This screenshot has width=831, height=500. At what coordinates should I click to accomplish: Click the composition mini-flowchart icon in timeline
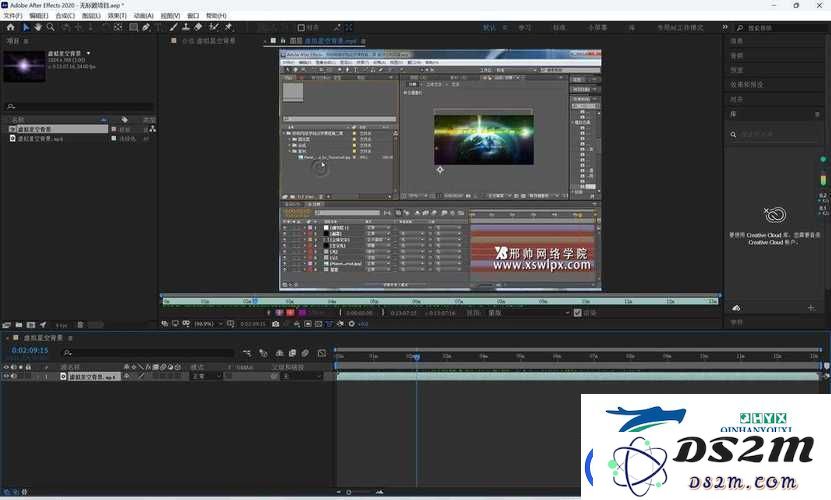pyautogui.click(x=247, y=353)
